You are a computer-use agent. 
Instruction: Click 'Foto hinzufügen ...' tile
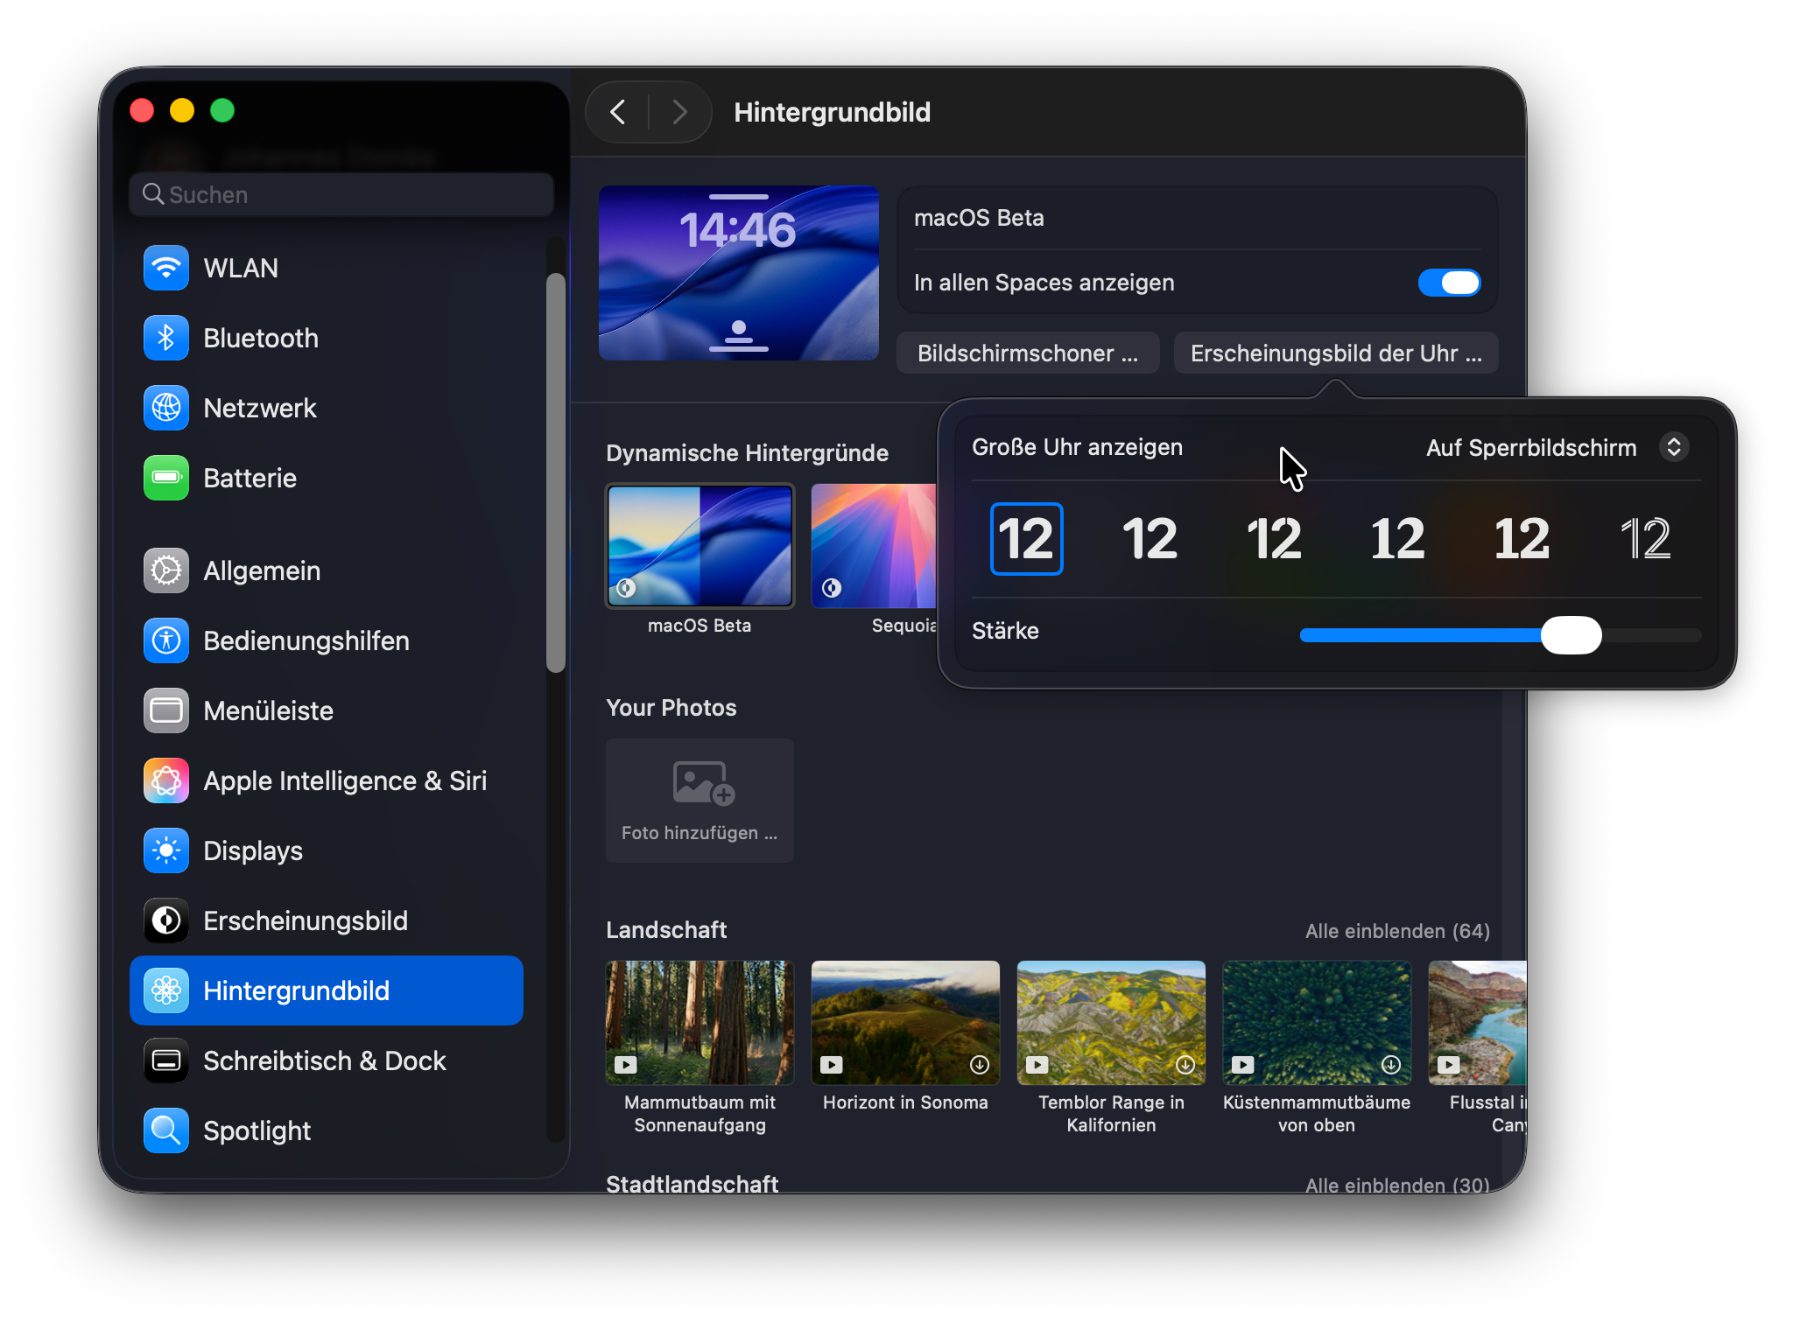[x=699, y=800]
